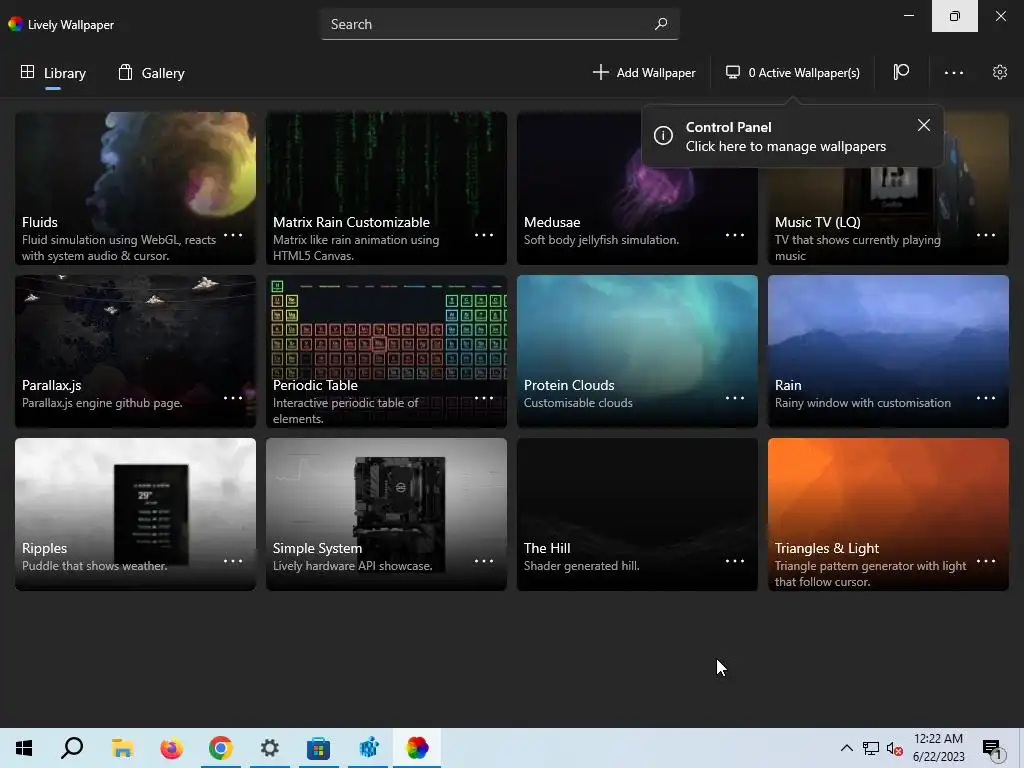This screenshot has height=768, width=1024.
Task: Launch Google Chrome from the taskbar
Action: click(x=221, y=748)
